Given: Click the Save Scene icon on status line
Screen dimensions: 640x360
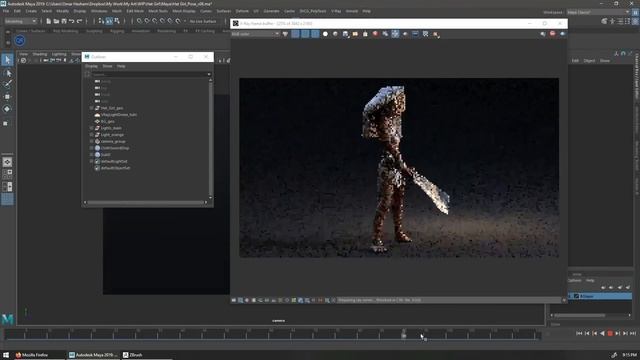Looking at the screenshot, I should (x=64, y=21).
